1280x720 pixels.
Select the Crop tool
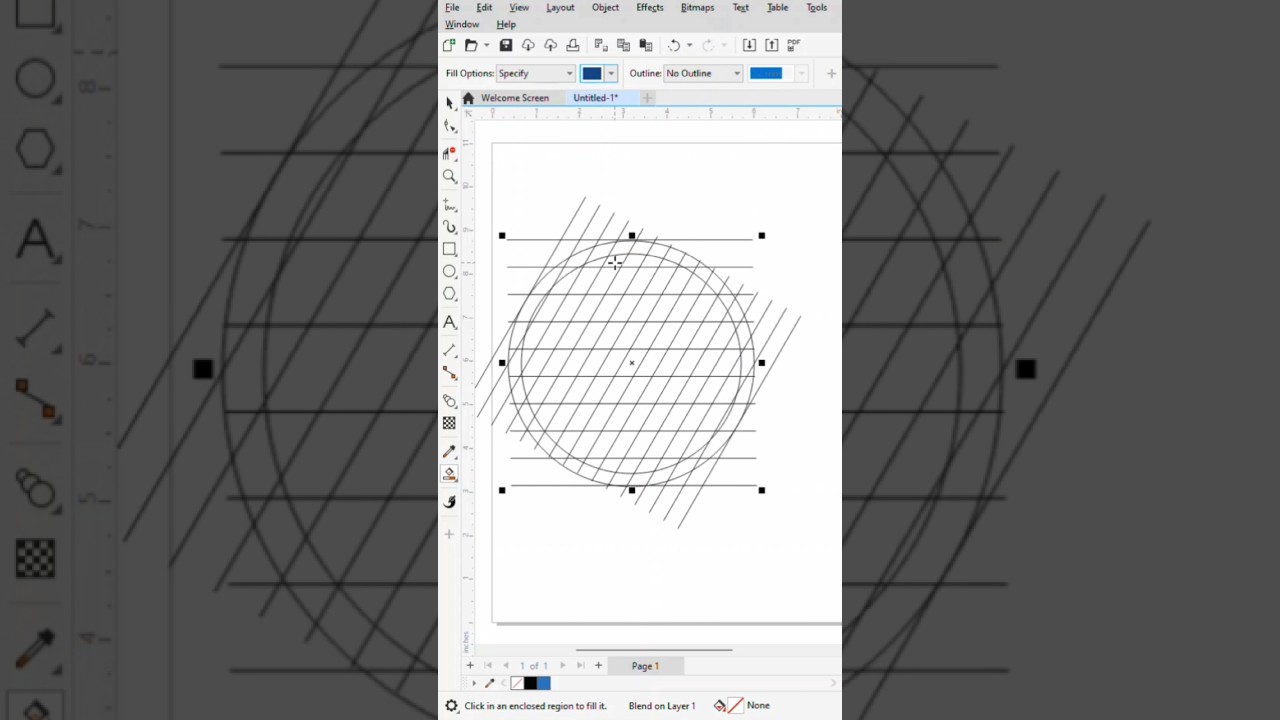click(449, 152)
